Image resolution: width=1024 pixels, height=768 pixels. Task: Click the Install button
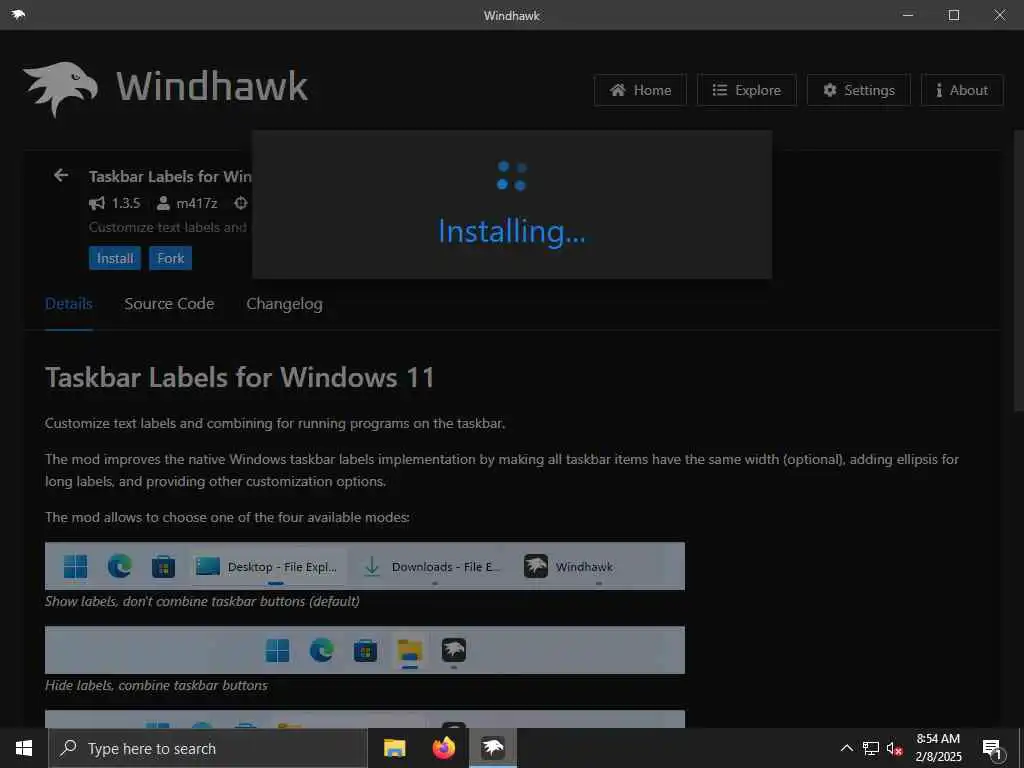[115, 258]
